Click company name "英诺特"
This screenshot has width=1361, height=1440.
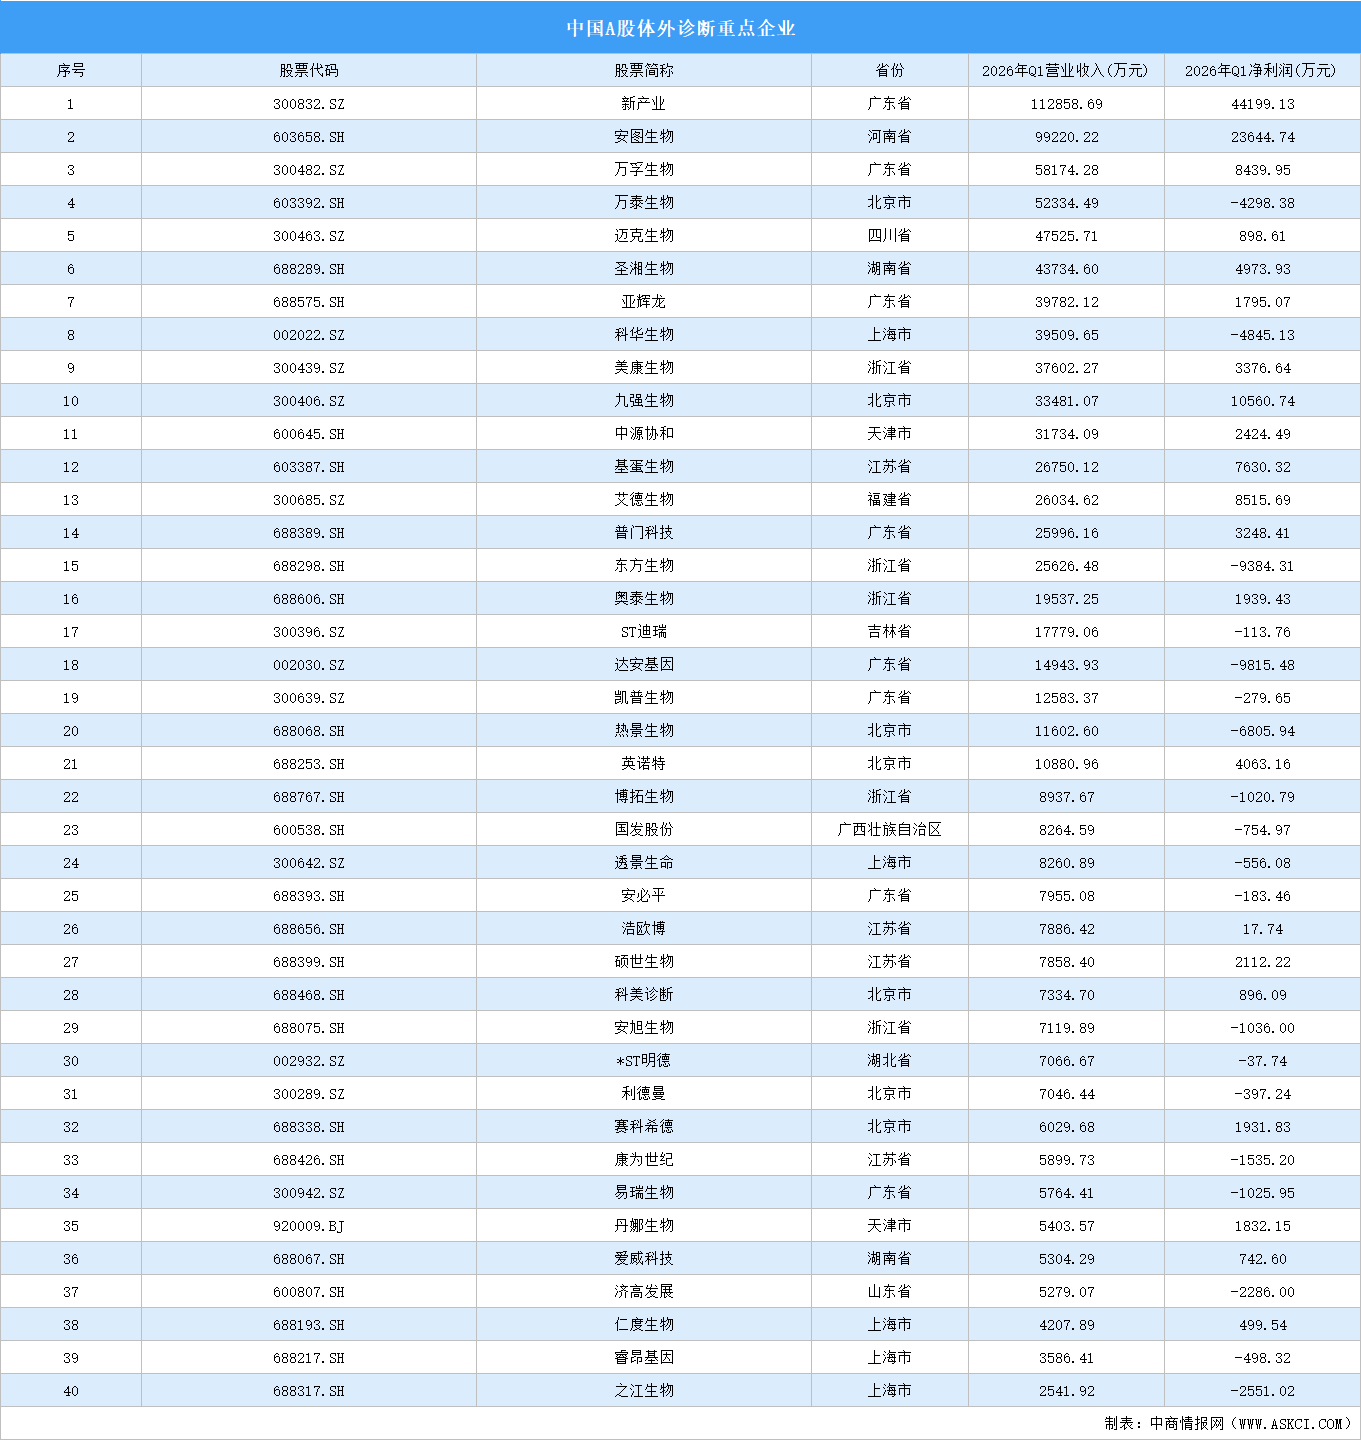tap(644, 764)
